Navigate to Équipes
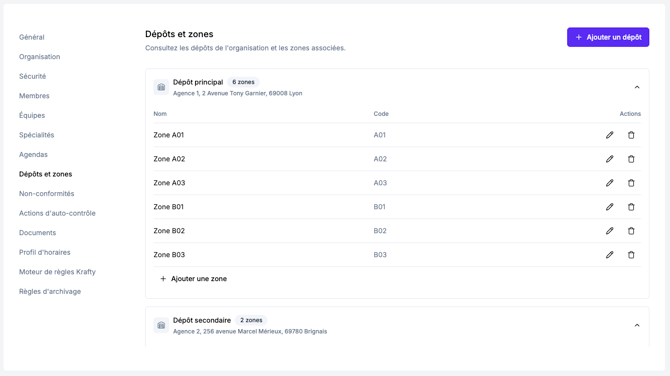This screenshot has height=376, width=670. tap(32, 115)
